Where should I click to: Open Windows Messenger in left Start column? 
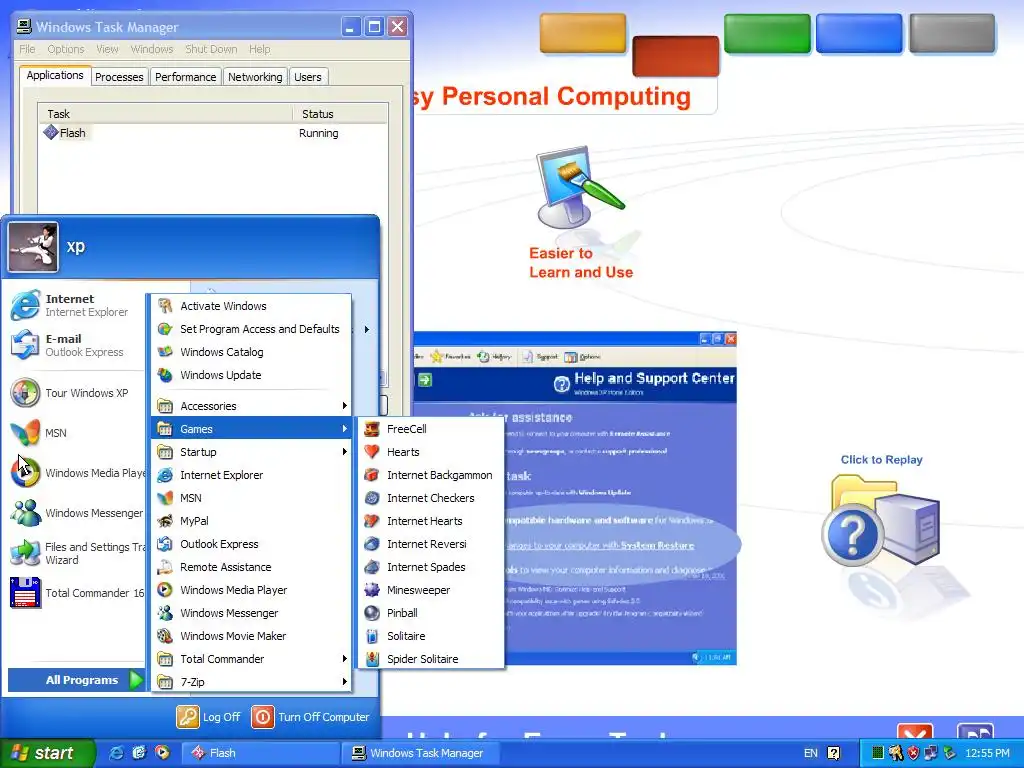coord(76,513)
